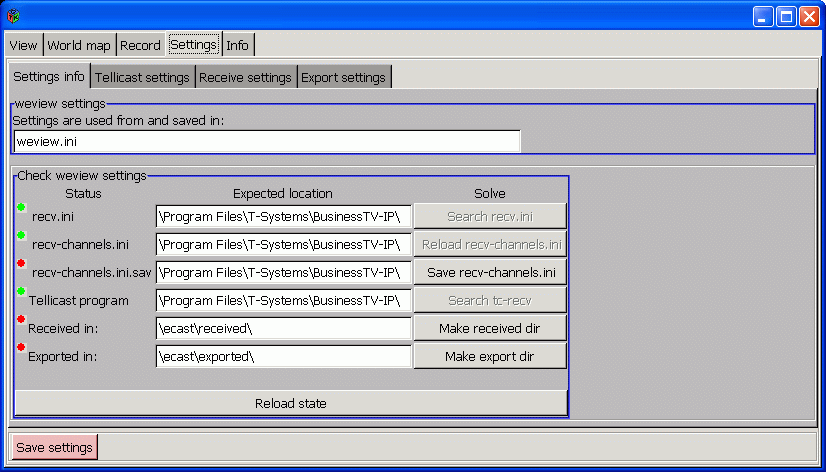
Task: Click red status dot beside recv-channels.ini.sav
Action: [21, 263]
